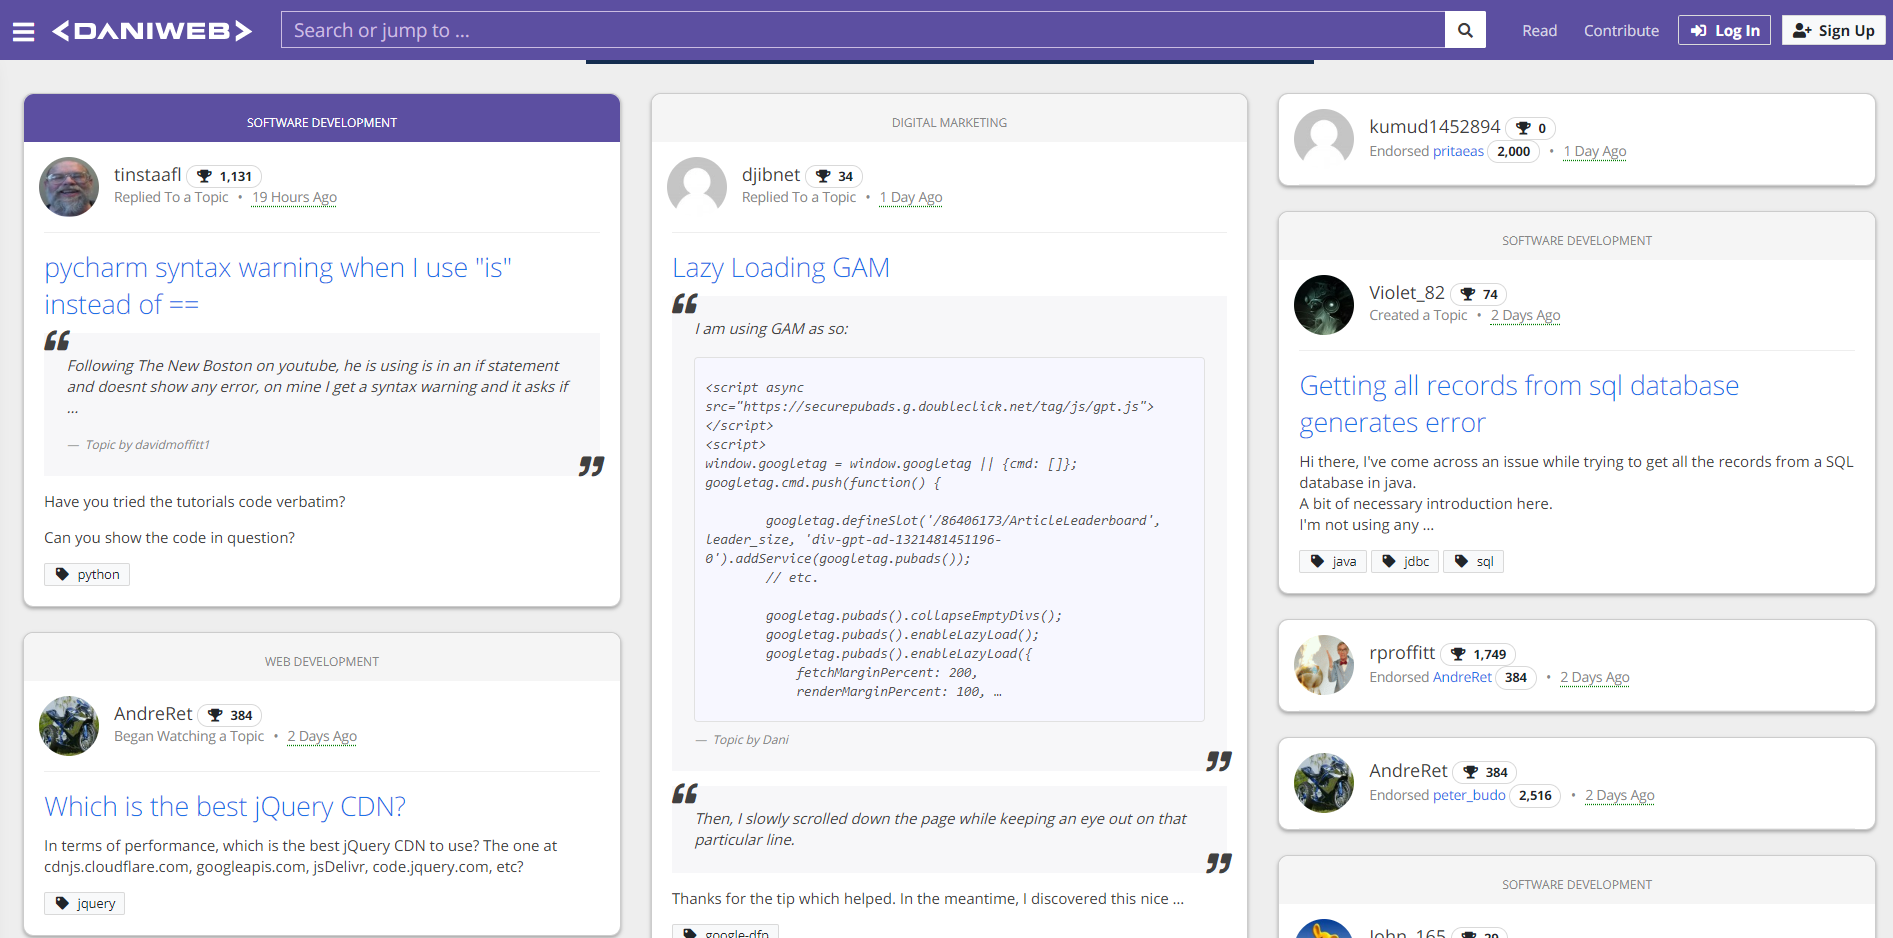Open rproffitt's username link
This screenshot has width=1893, height=938.
(x=1402, y=653)
